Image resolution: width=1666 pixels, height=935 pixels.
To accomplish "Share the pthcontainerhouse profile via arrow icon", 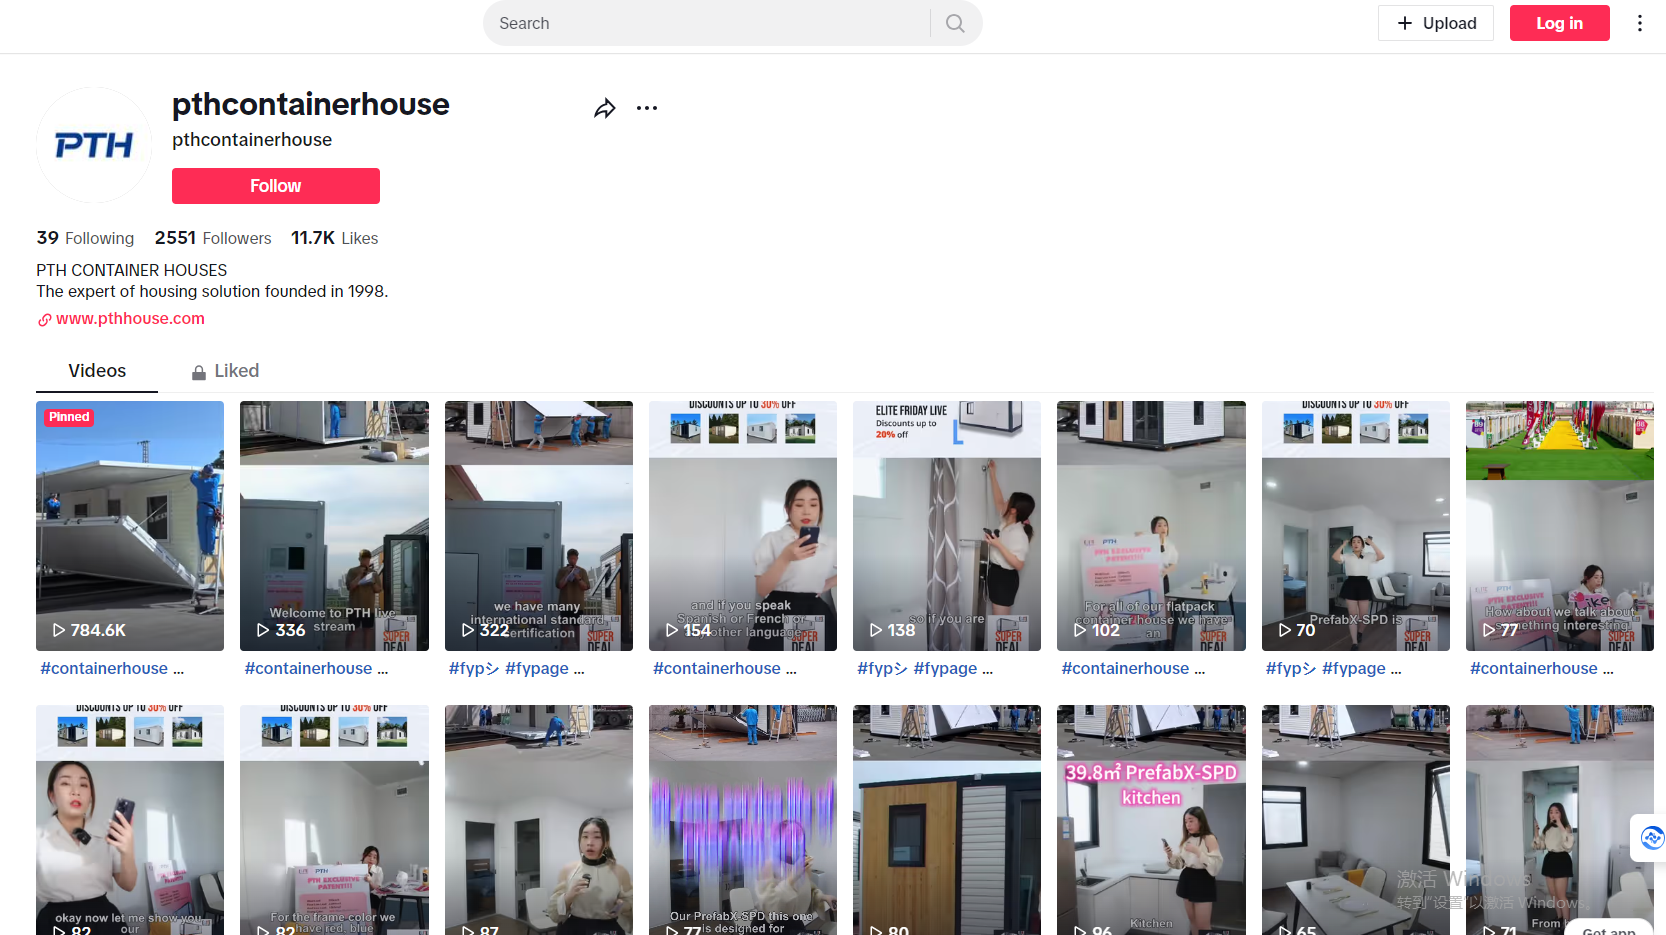I will (x=604, y=108).
